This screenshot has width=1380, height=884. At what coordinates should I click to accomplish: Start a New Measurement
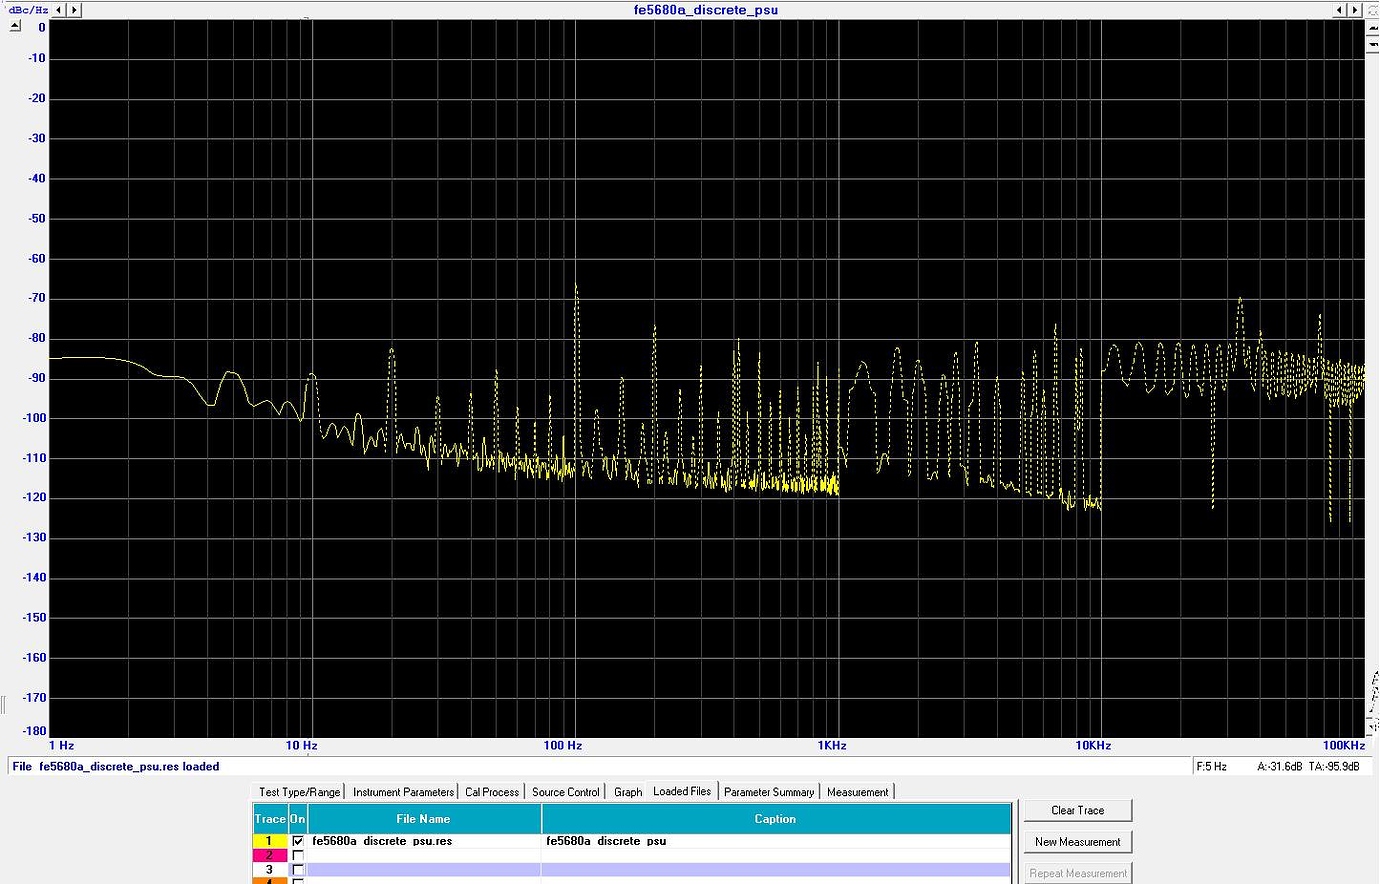click(x=1077, y=842)
